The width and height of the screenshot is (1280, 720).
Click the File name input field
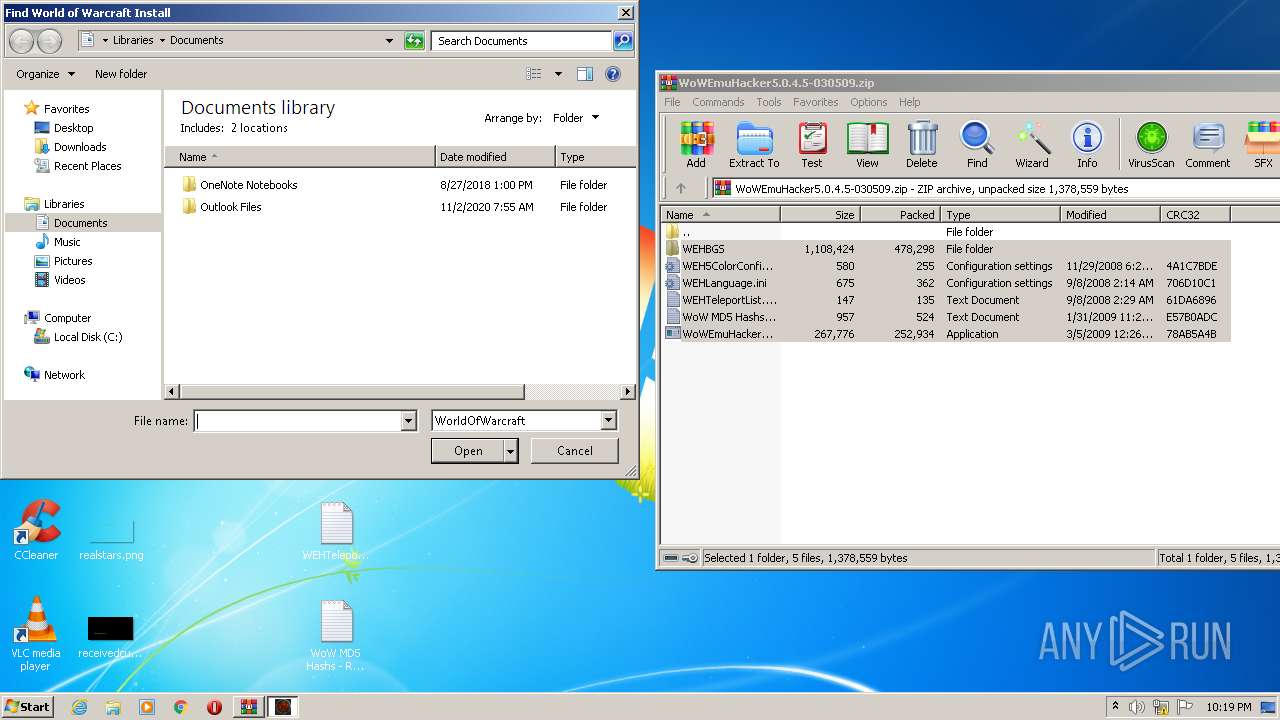[x=298, y=421]
